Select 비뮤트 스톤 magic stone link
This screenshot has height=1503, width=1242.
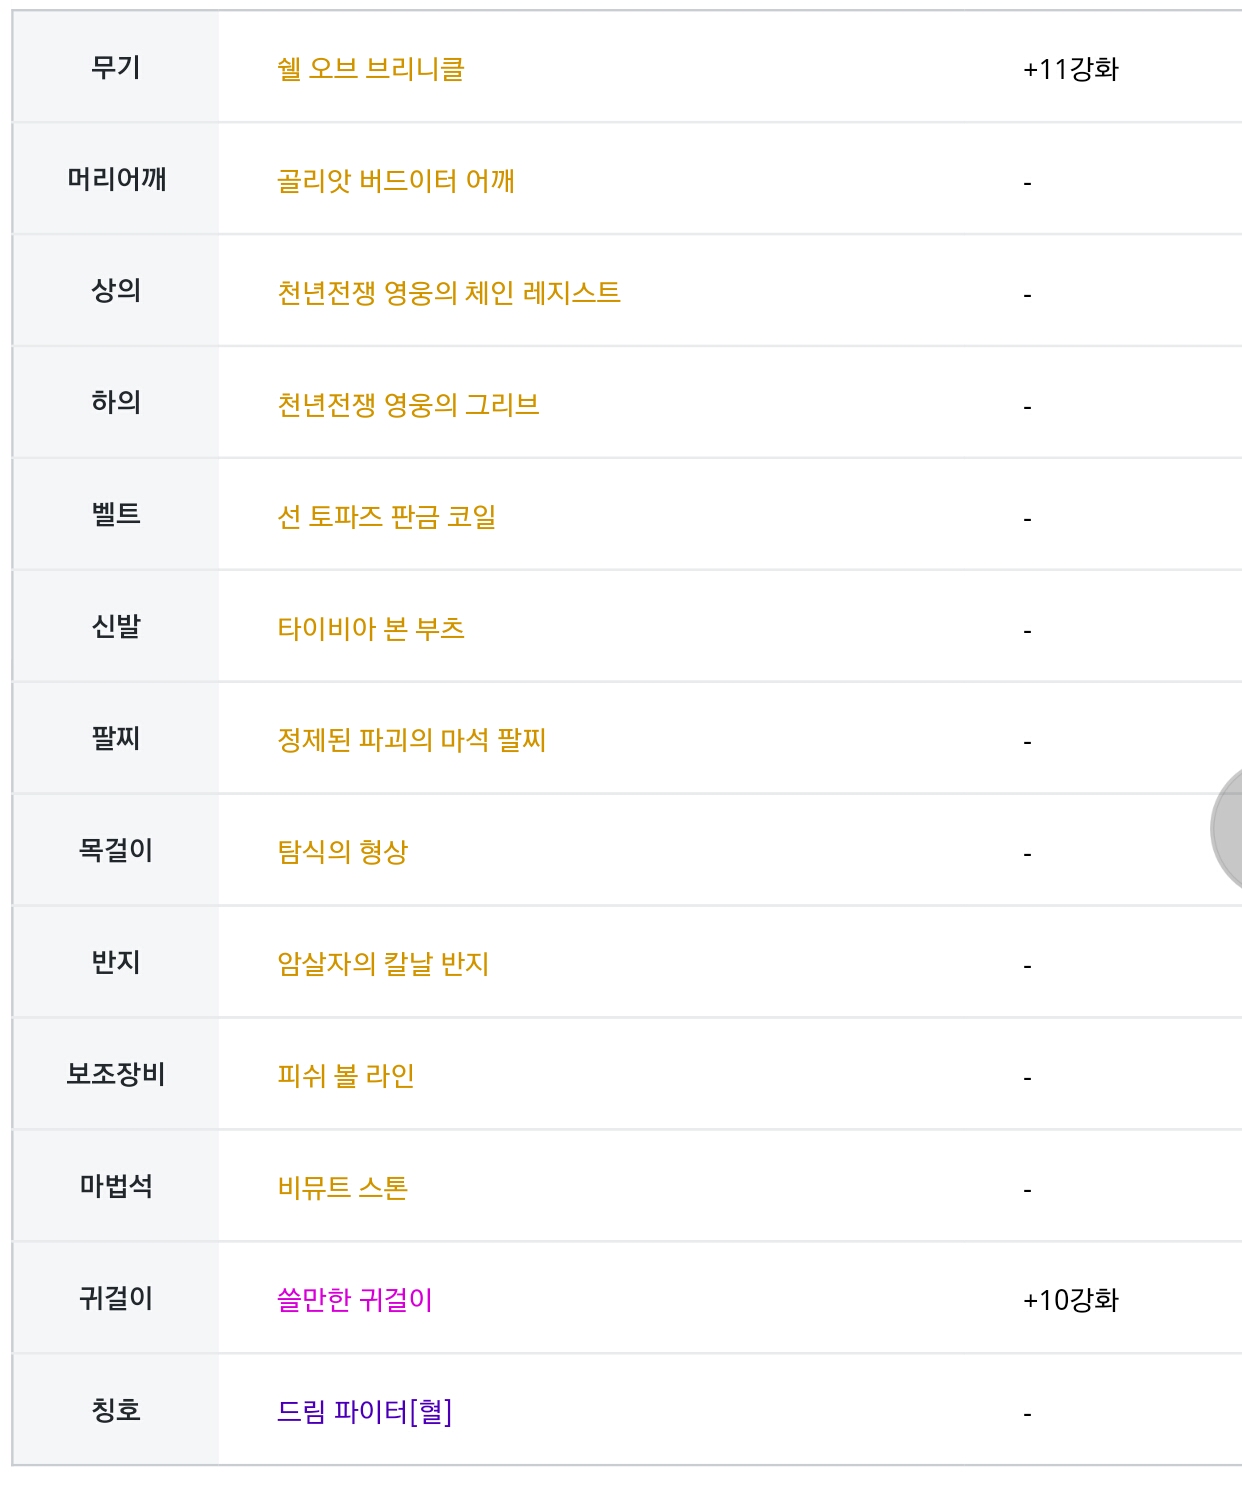click(342, 1188)
